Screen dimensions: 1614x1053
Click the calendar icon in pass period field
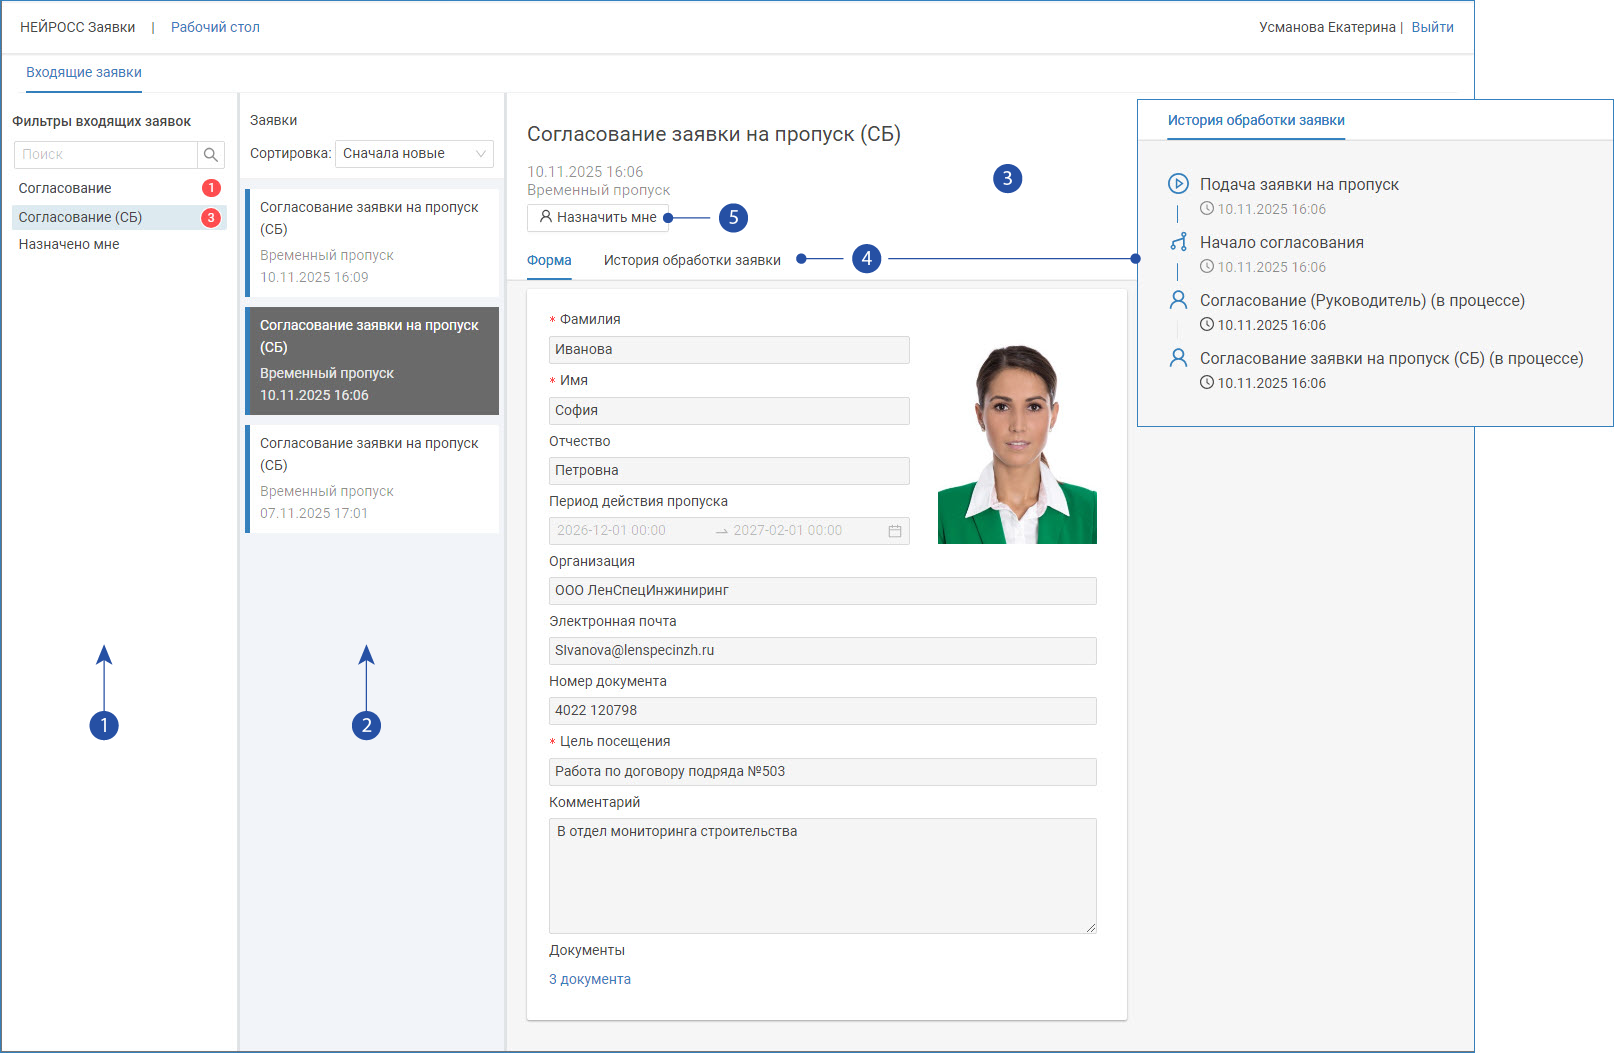click(895, 531)
